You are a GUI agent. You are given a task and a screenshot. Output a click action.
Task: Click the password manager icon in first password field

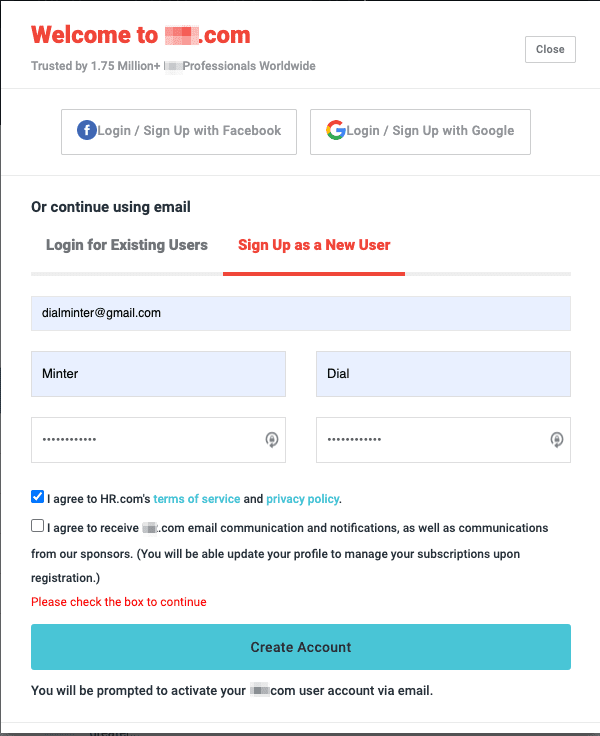(271, 440)
